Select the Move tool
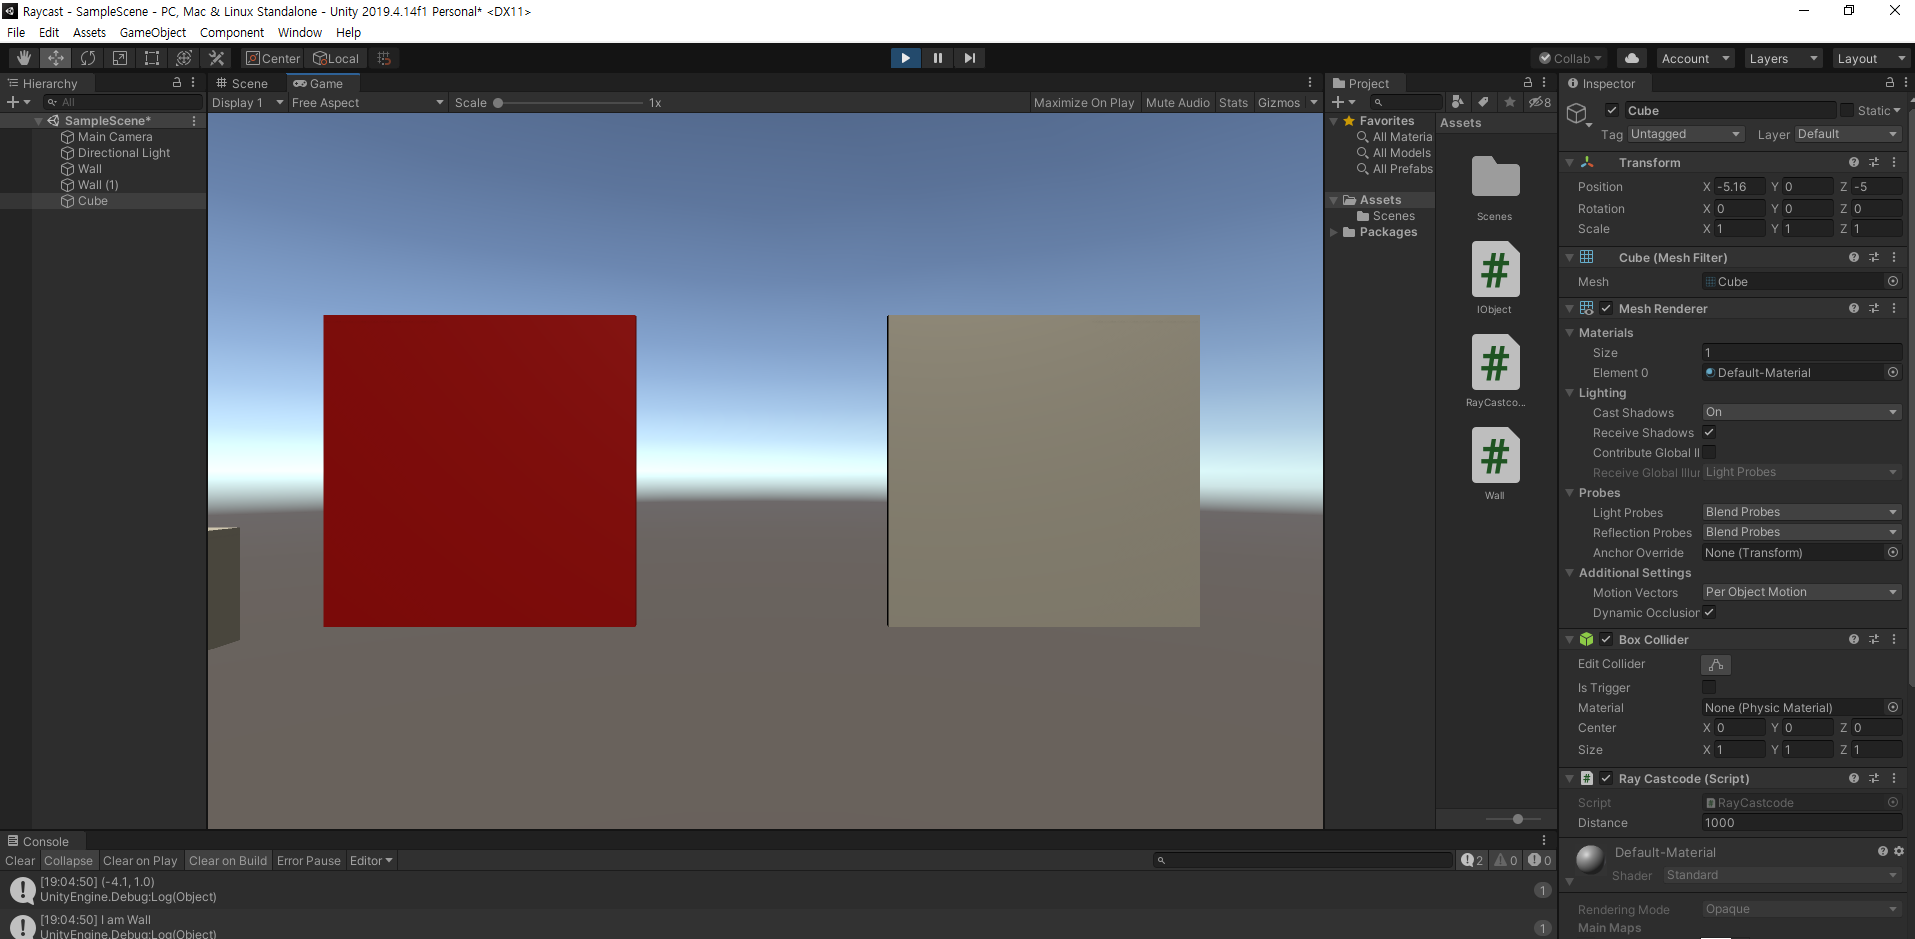The image size is (1915, 939). pos(56,58)
